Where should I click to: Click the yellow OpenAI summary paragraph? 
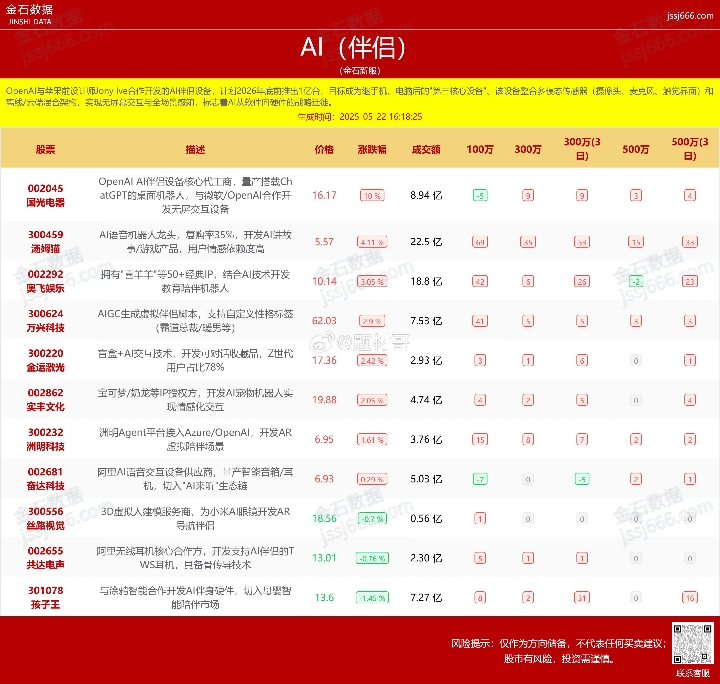[360, 97]
